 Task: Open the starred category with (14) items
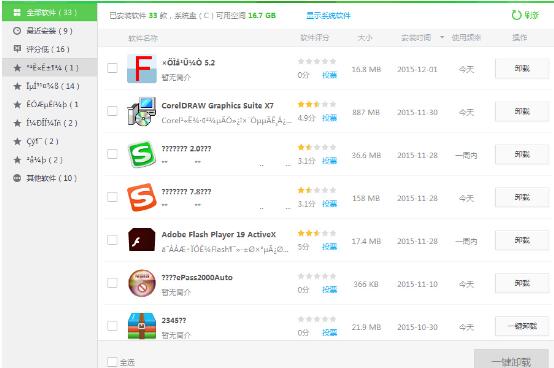pos(49,86)
